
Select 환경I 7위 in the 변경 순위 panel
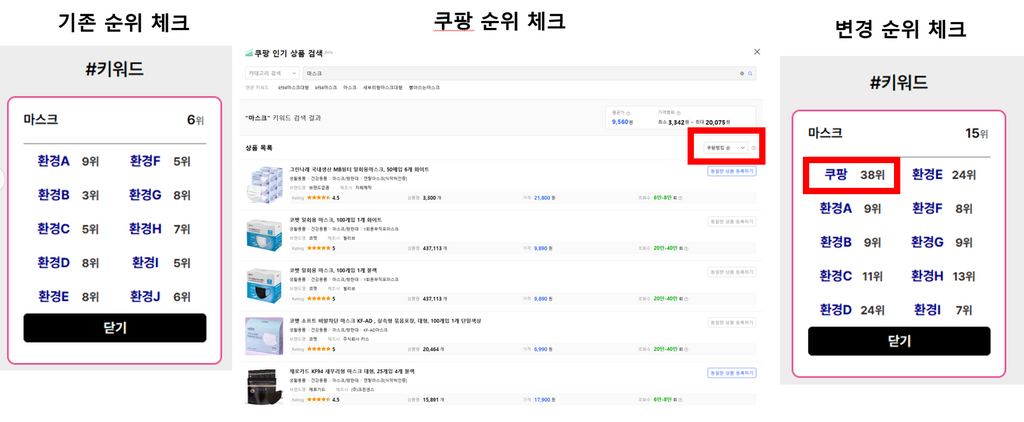coord(944,310)
